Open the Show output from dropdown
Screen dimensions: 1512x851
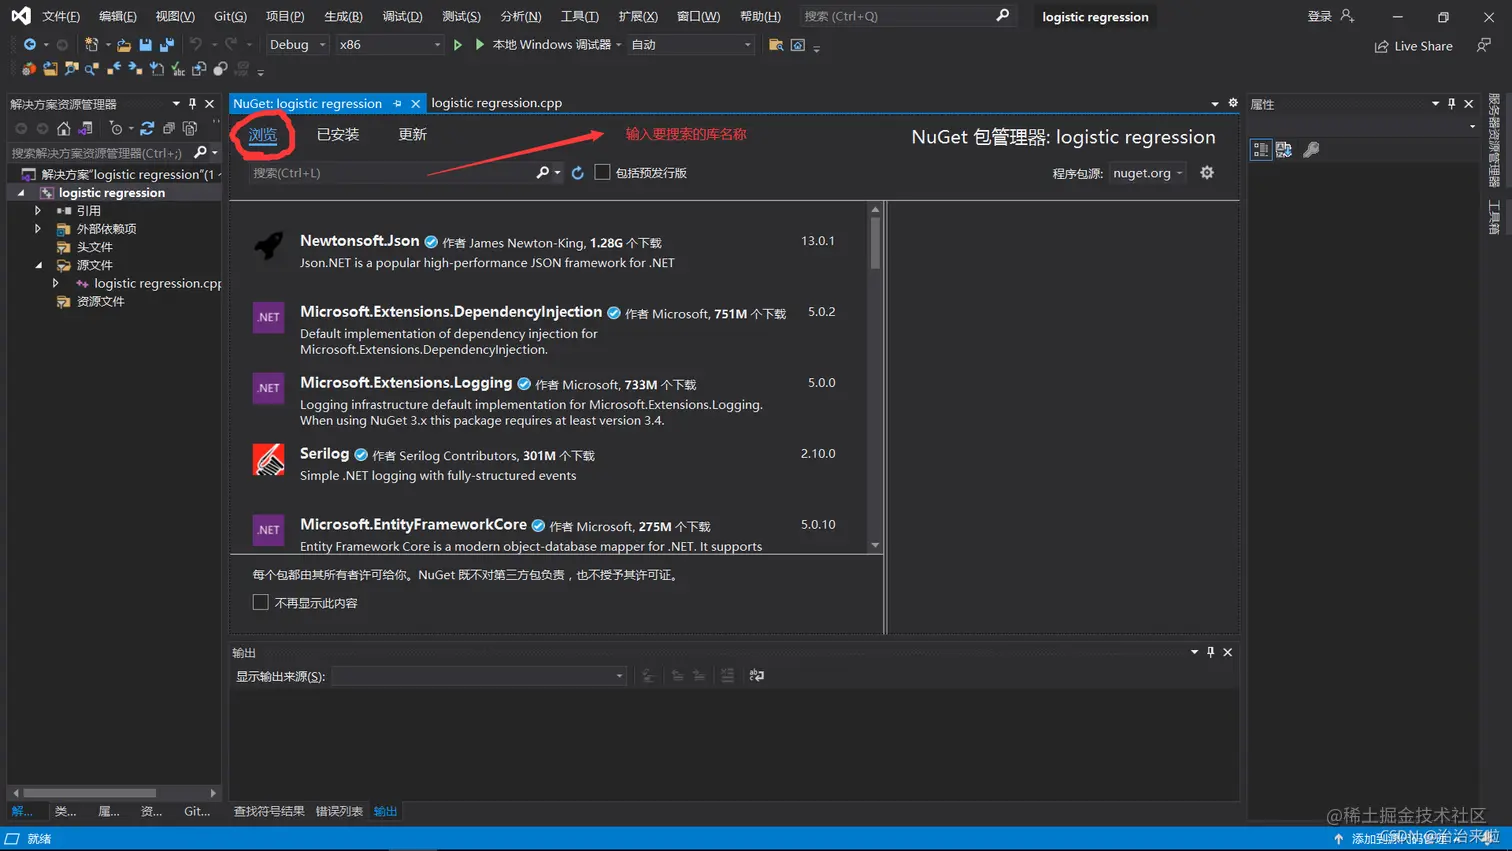(x=479, y=676)
